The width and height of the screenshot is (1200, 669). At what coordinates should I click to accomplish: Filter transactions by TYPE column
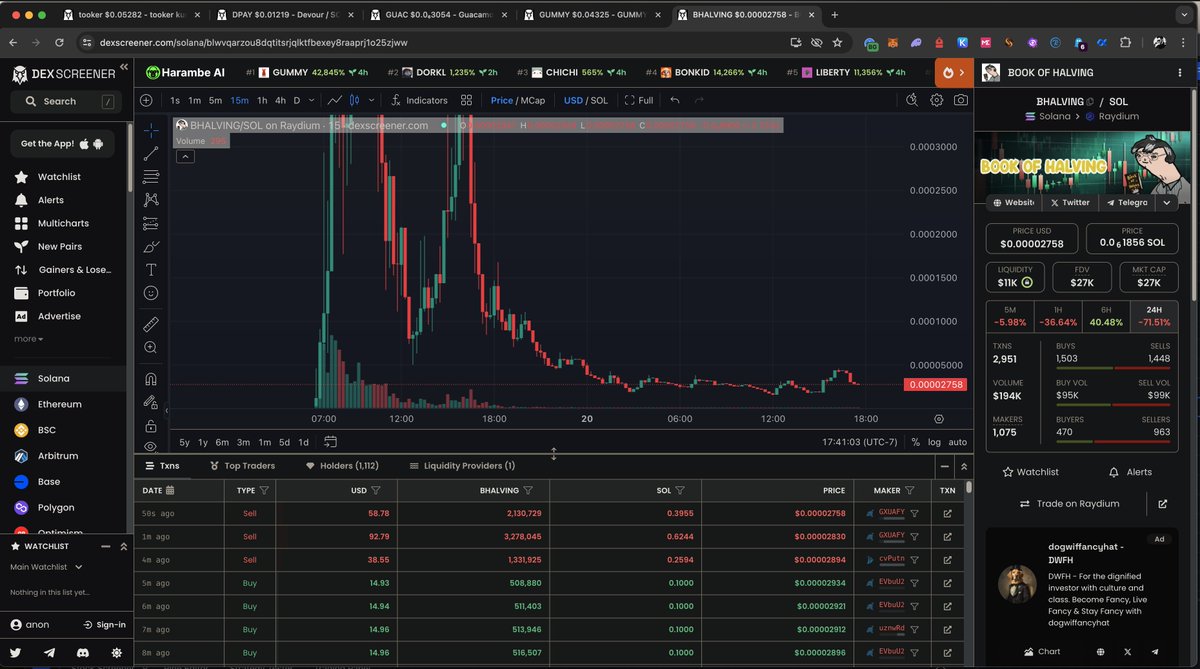click(x=264, y=490)
